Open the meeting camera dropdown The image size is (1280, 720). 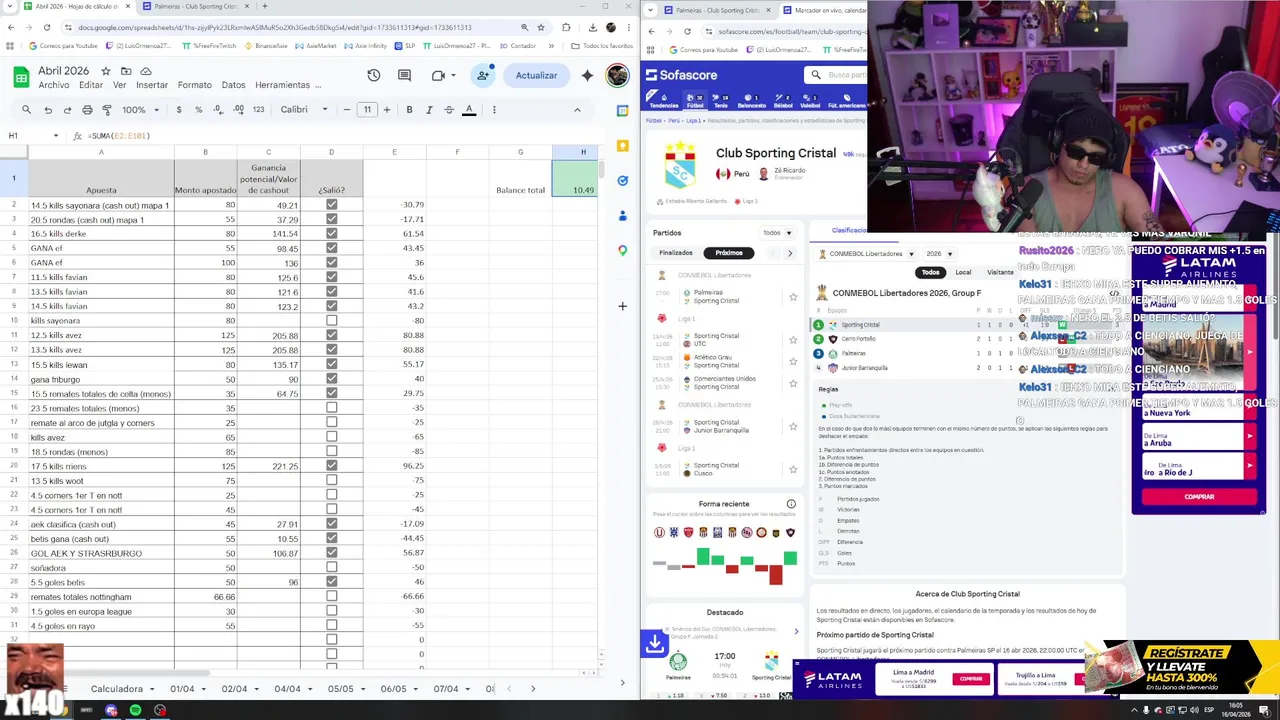pos(452,76)
